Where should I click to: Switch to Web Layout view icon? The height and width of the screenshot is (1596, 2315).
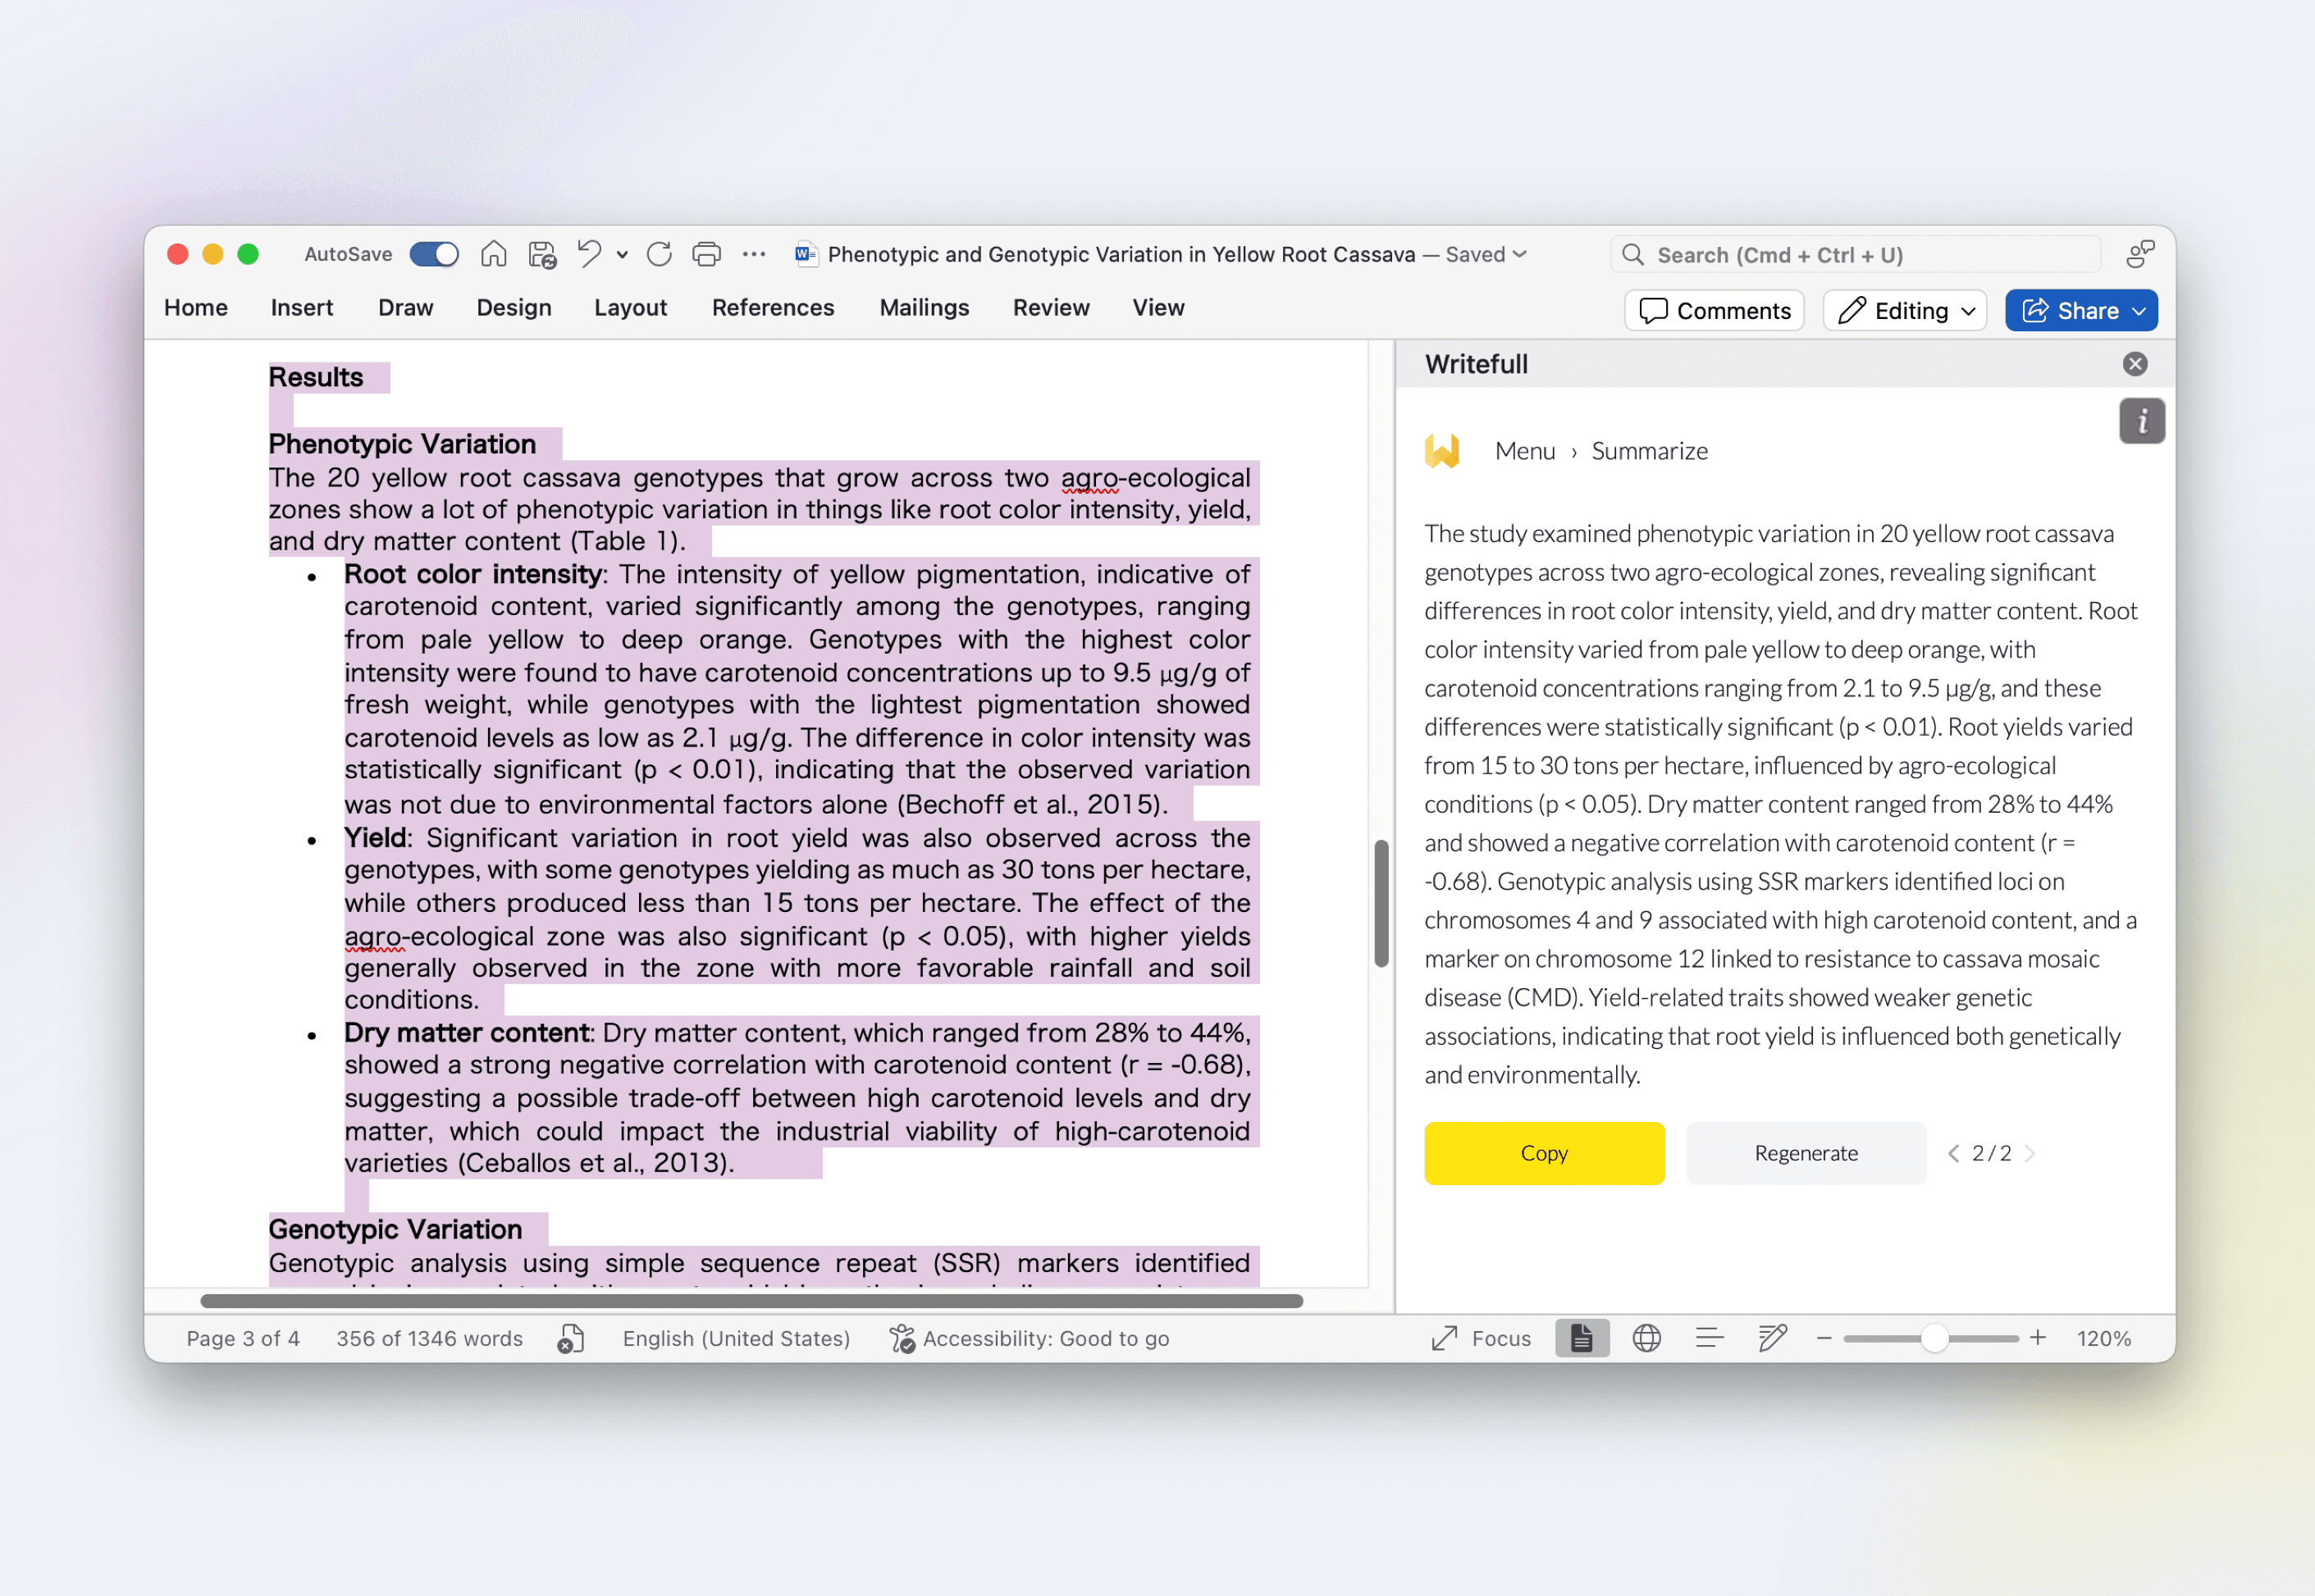pyautogui.click(x=1646, y=1338)
